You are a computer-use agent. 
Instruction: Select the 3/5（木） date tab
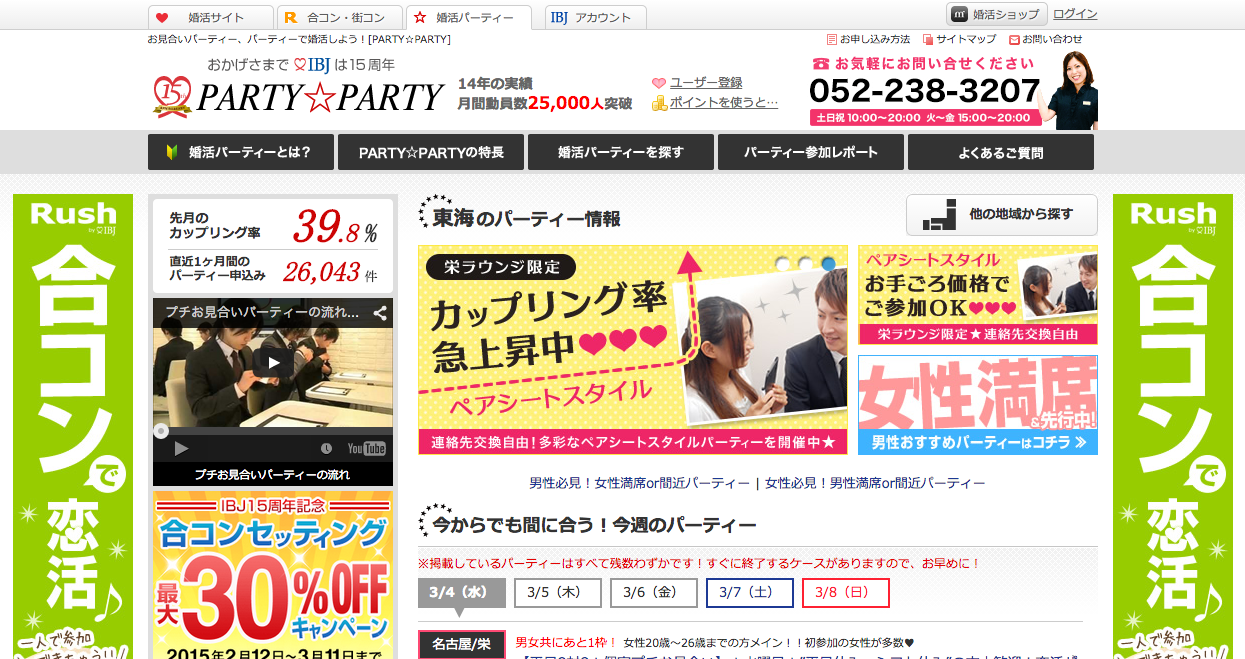click(x=558, y=592)
